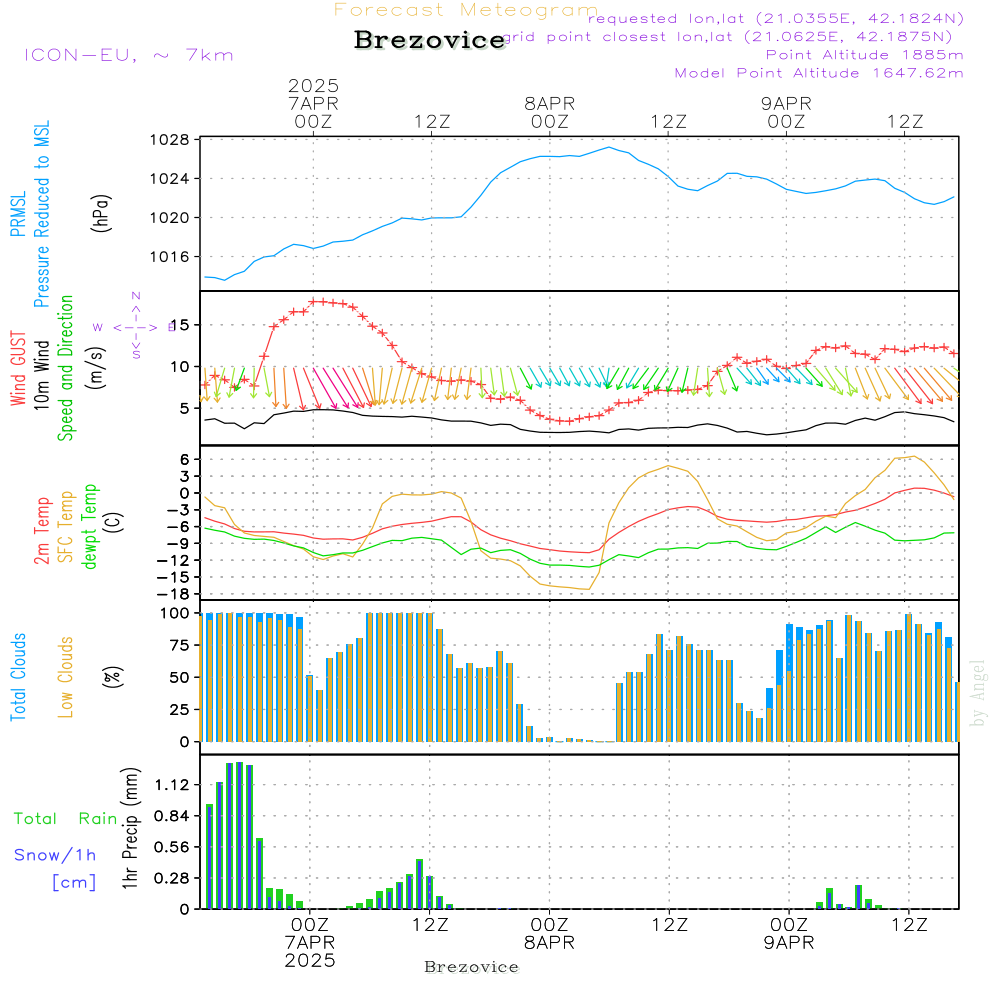This screenshot has width=1000, height=1000.
Task: Click the green "dewpt Temp" legend label
Action: [x=89, y=526]
